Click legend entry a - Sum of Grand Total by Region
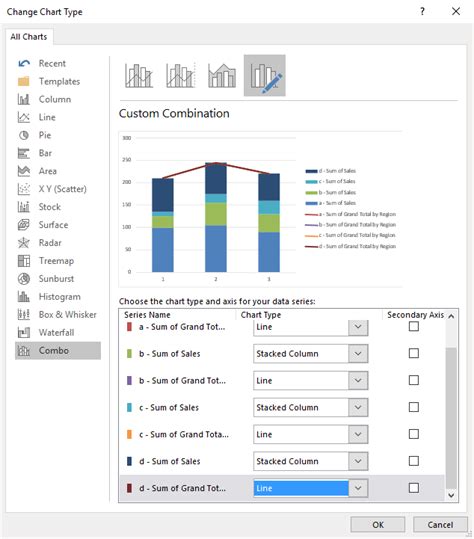The height and width of the screenshot is (539, 474). tap(350, 214)
